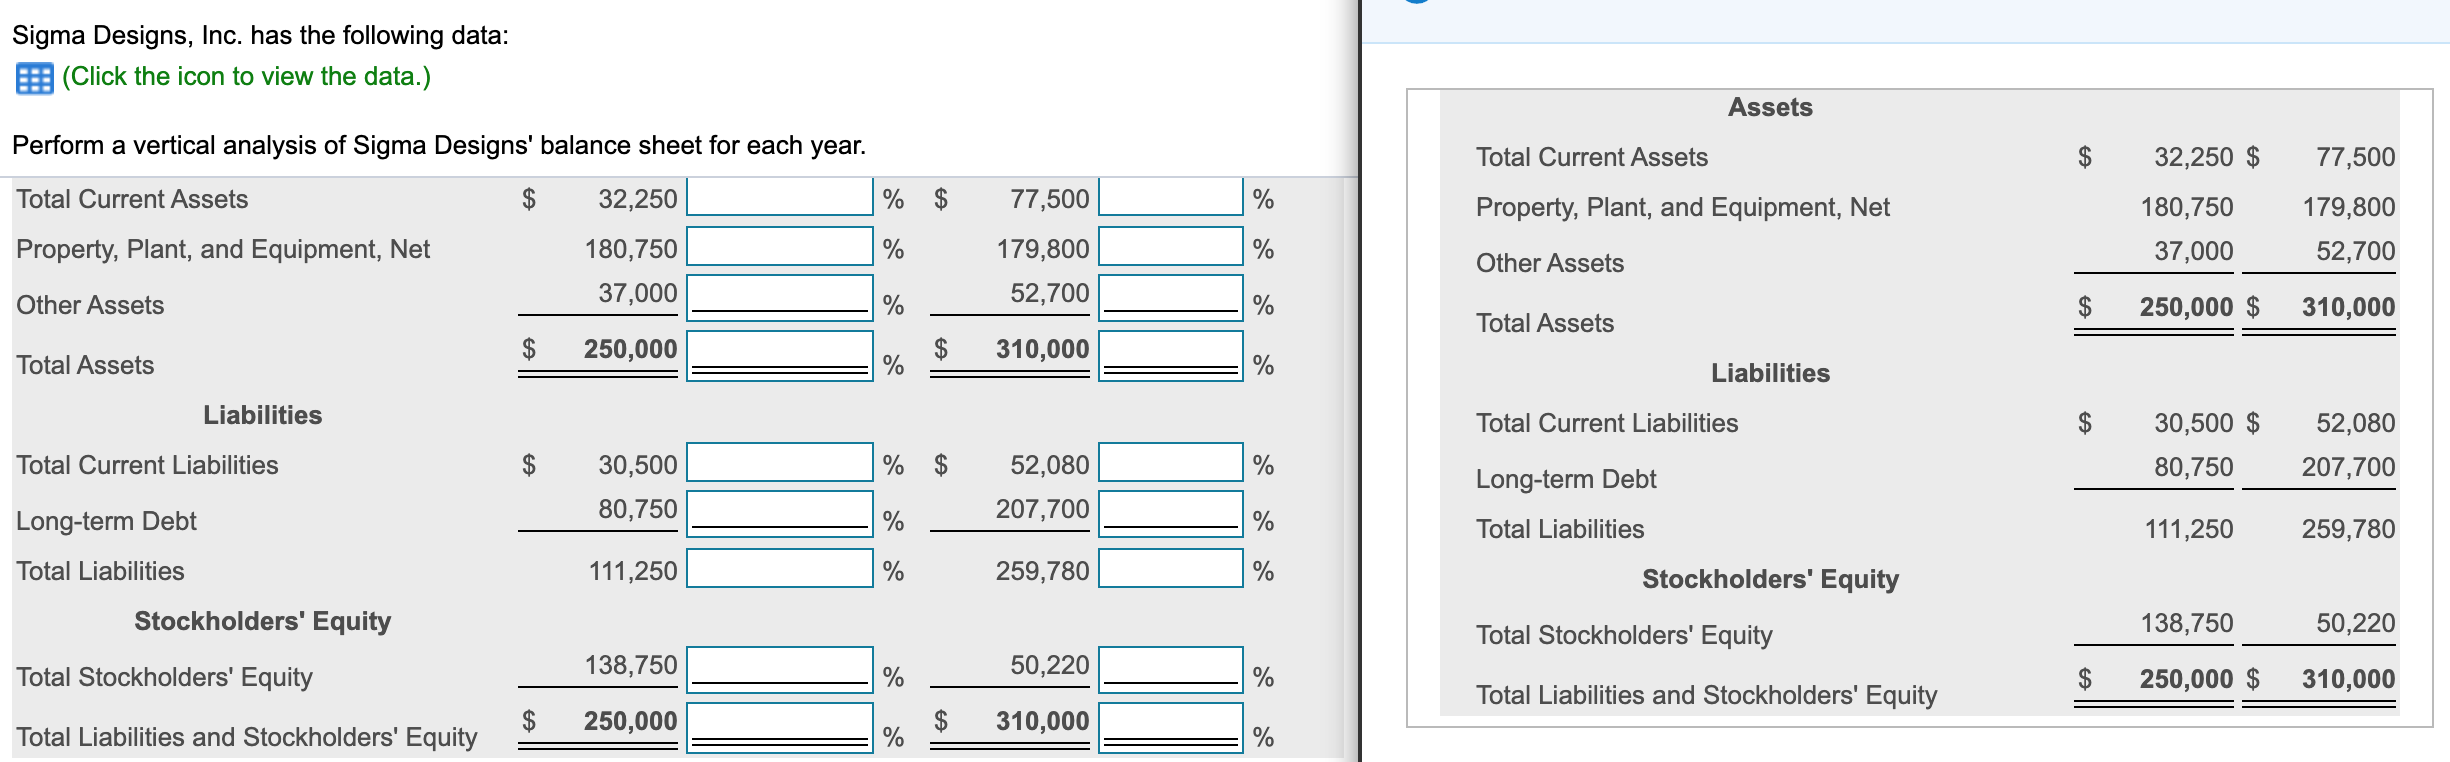
Task: Click 'Total Assets' in data panel
Action: tap(1545, 323)
